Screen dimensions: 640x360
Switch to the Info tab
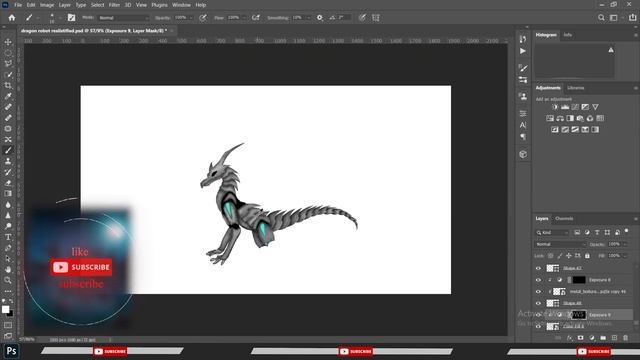click(568, 35)
